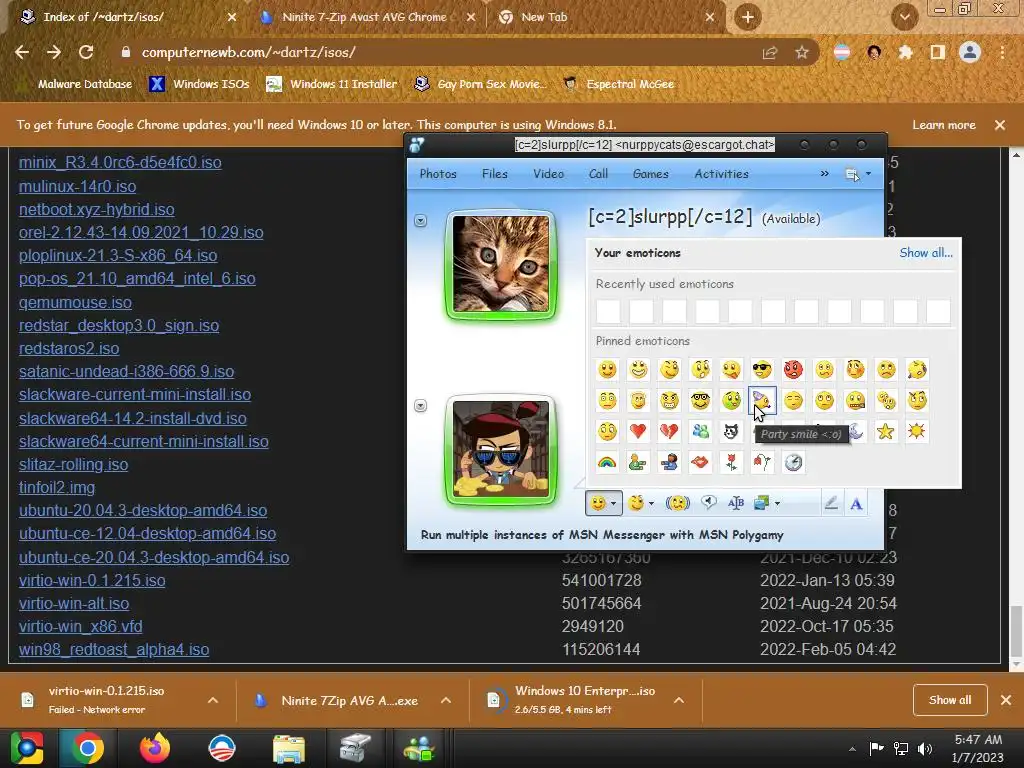
Task: Pick the sunglasses cool smile emoticon
Action: tap(762, 370)
